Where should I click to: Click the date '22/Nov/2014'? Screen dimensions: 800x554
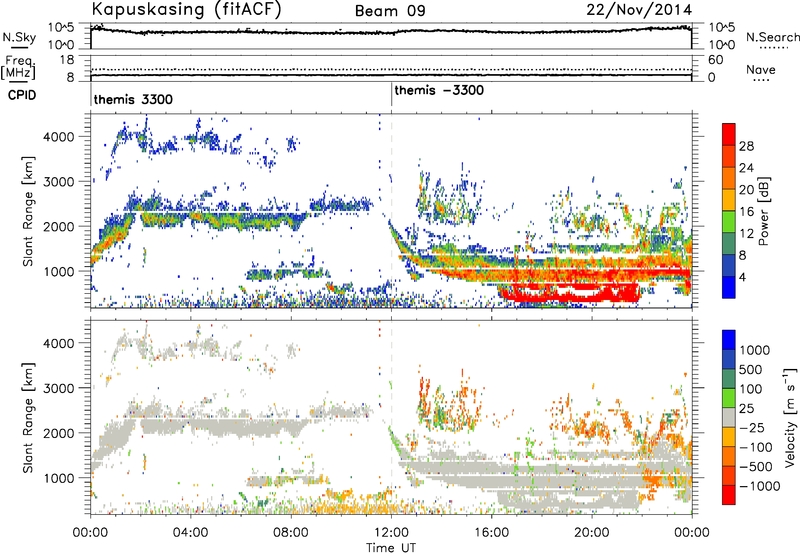coord(639,10)
